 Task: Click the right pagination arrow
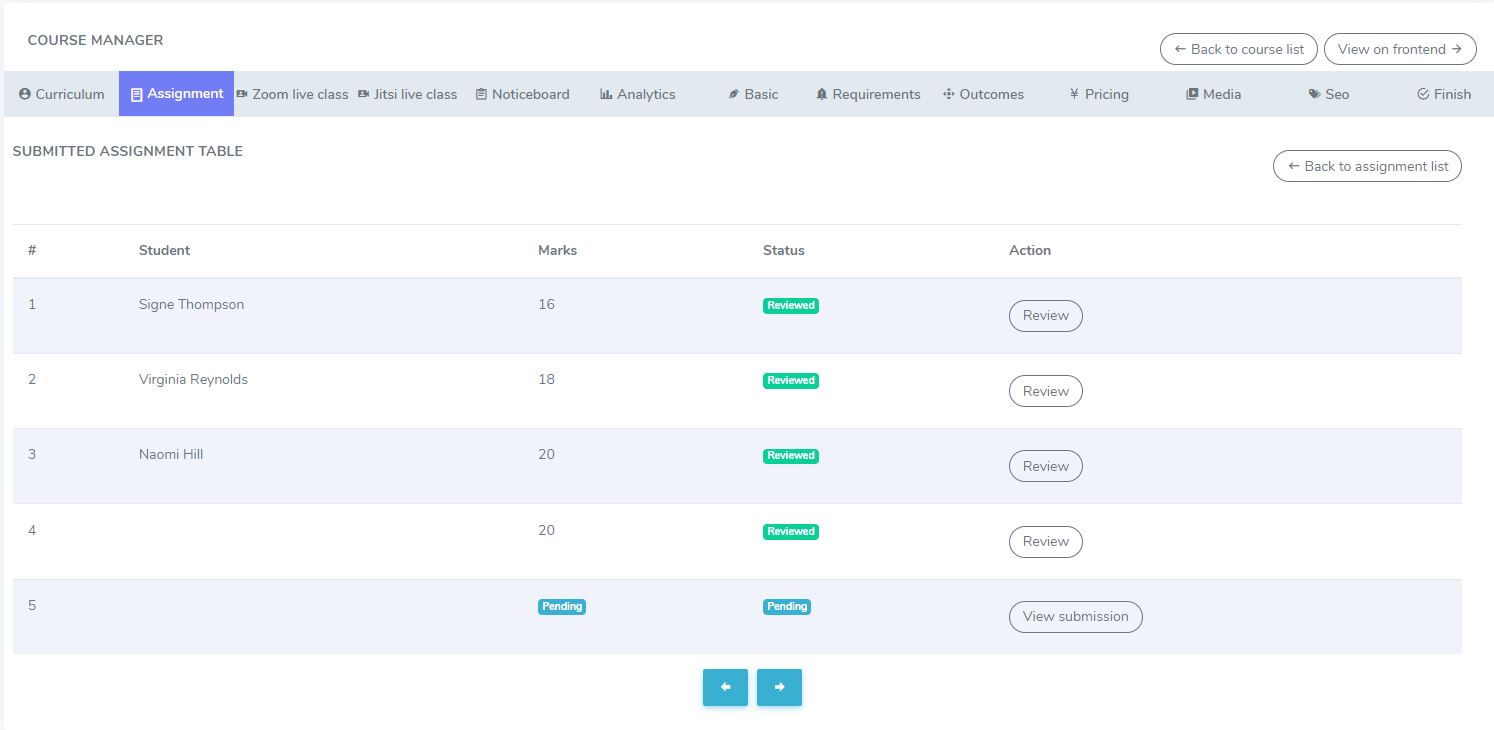[779, 687]
